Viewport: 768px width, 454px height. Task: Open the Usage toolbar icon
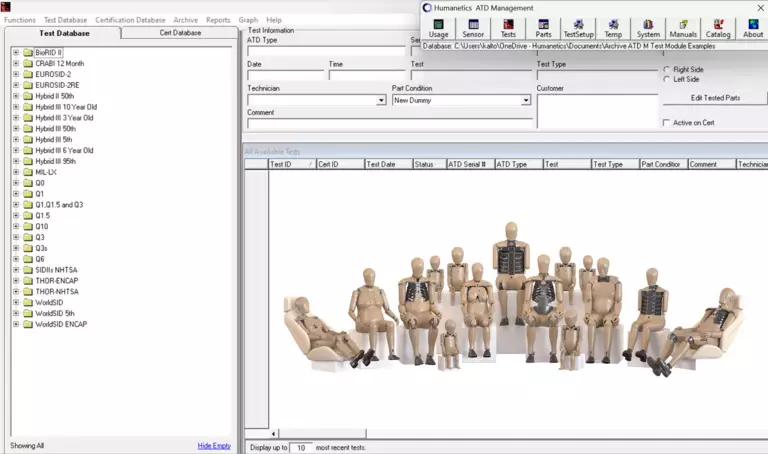coord(438,28)
